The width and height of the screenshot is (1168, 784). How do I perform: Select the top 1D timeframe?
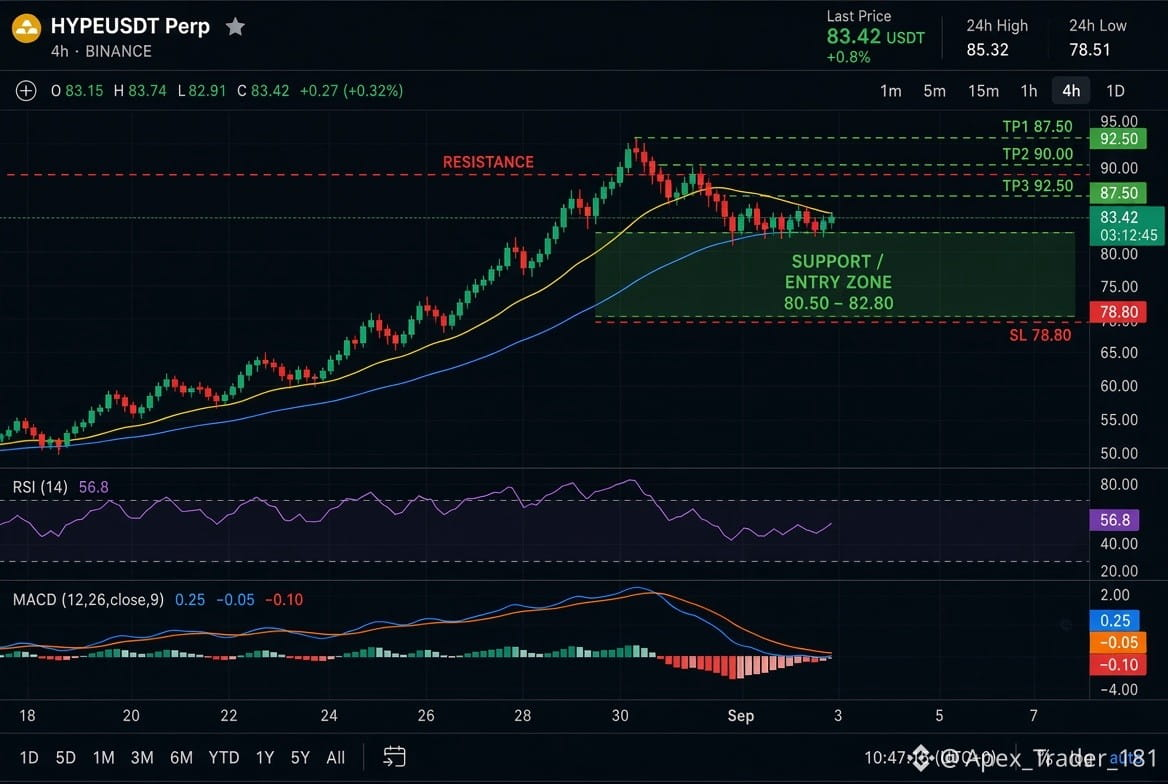tap(1115, 91)
